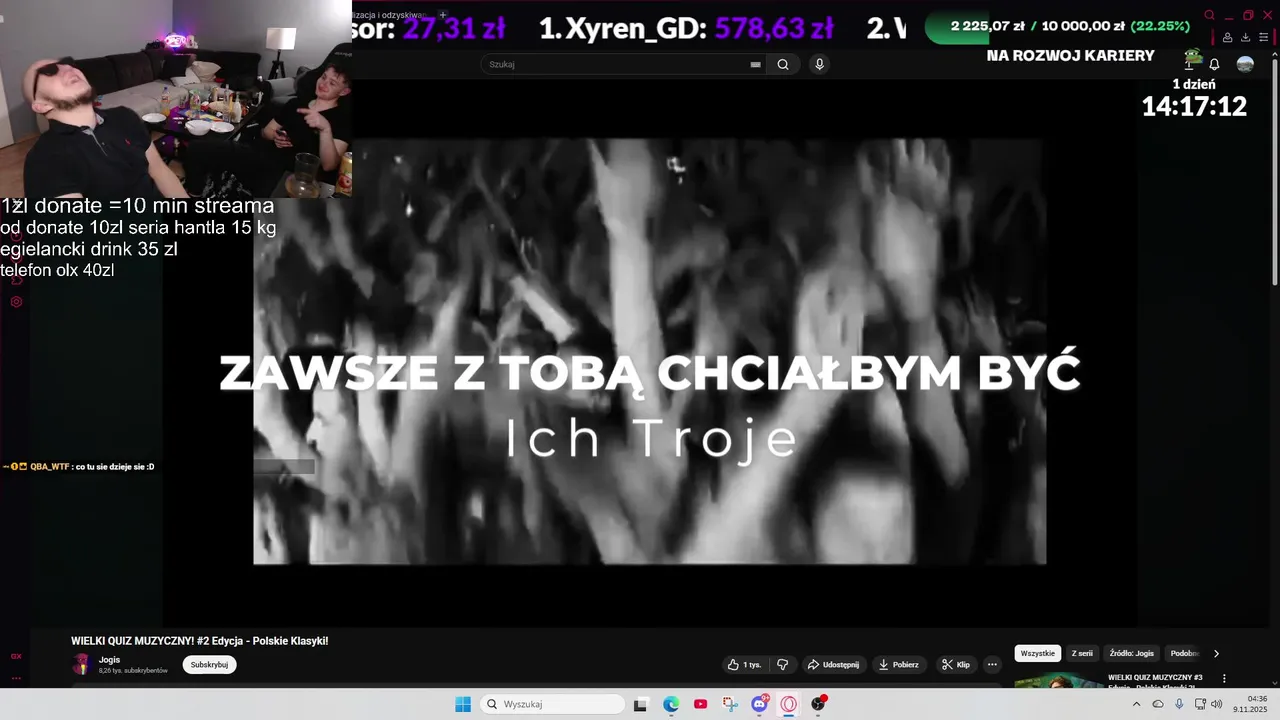Click the page vertical scrollbar thumb
Image resolution: width=1280 pixels, height=720 pixels.
click(x=1273, y=170)
